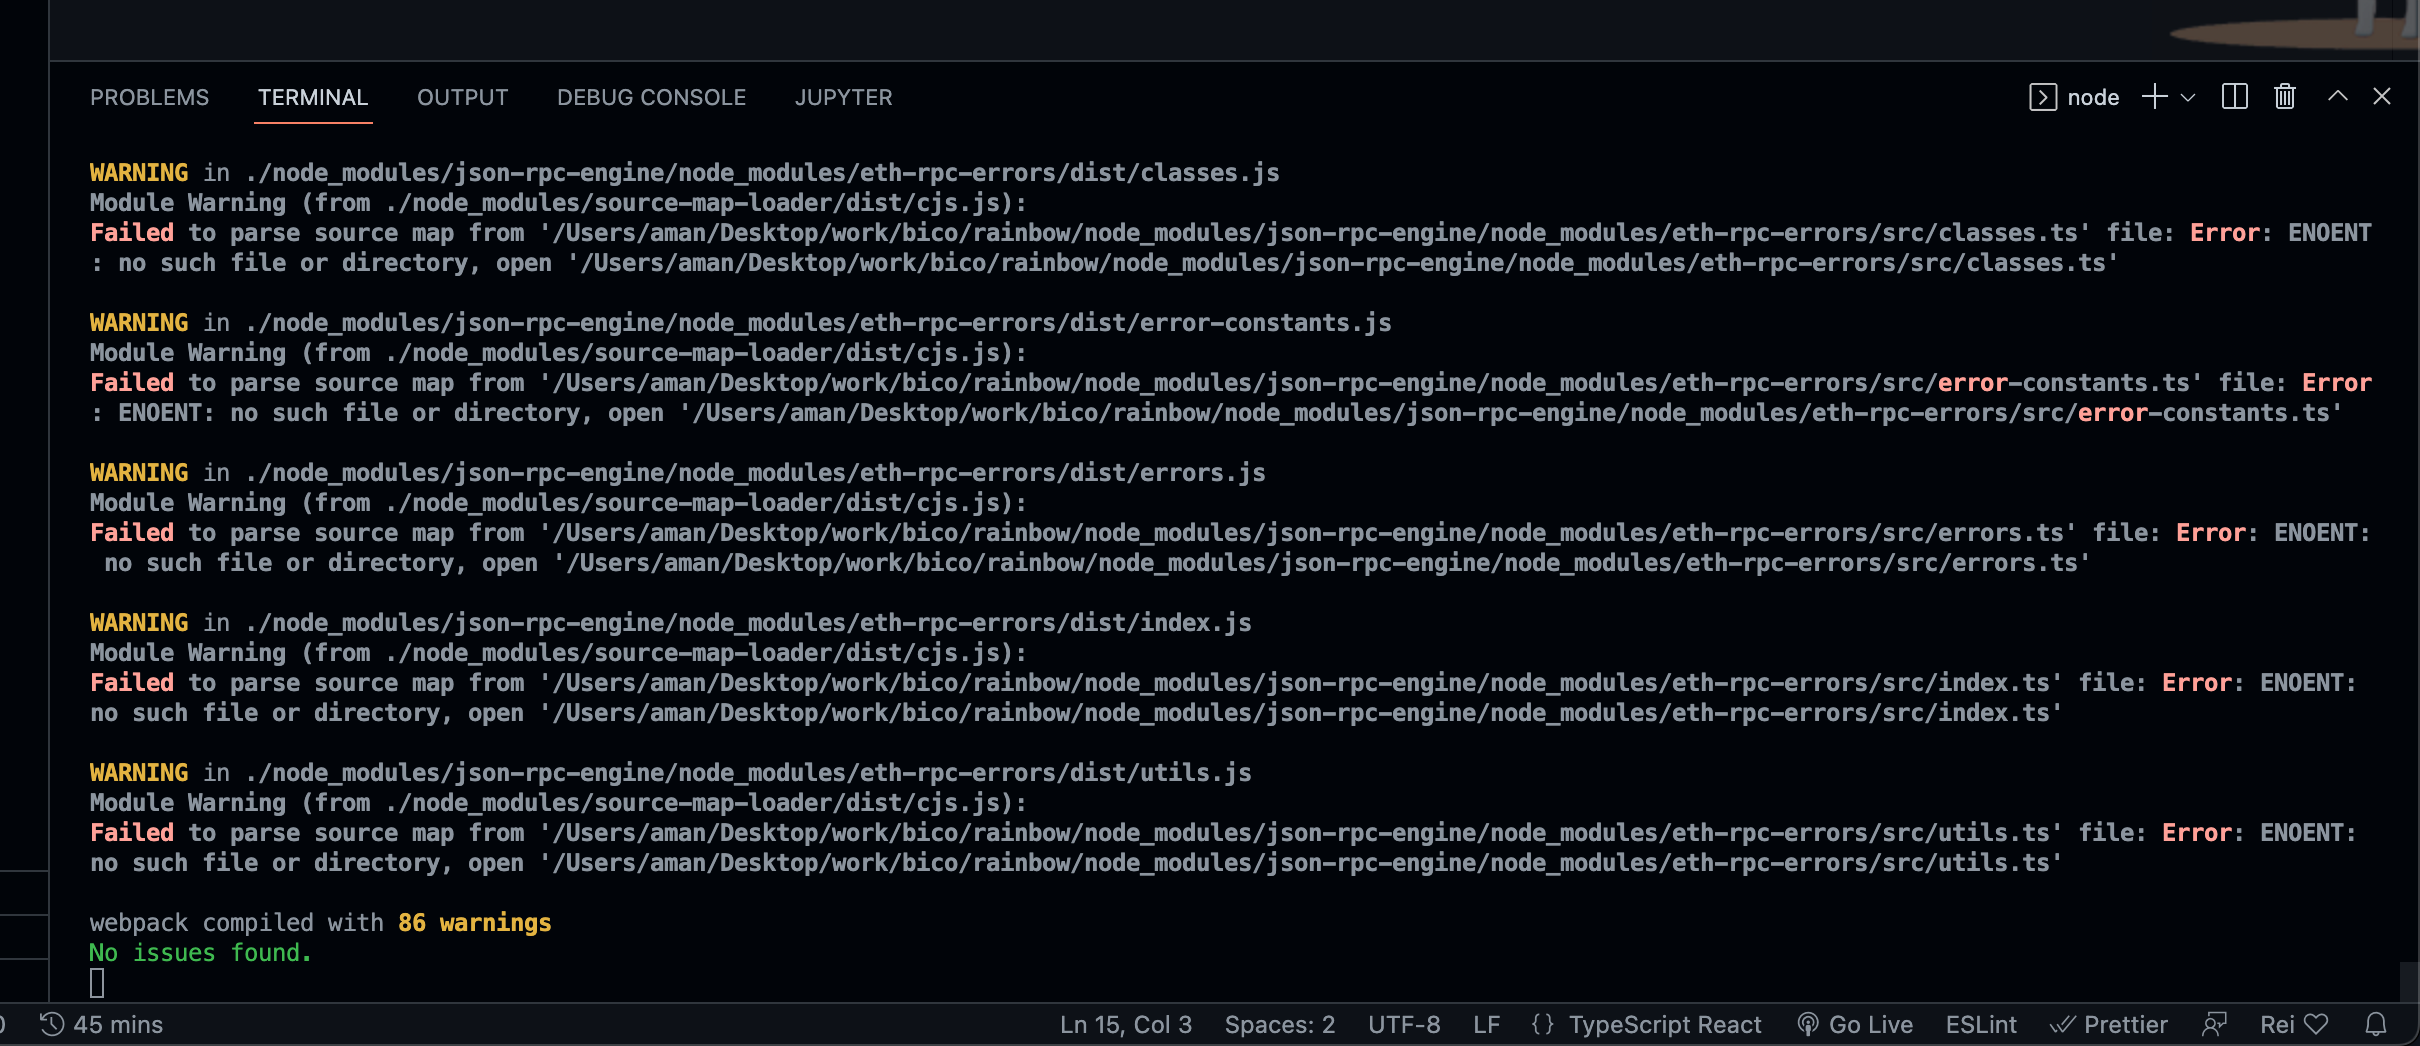Click the Rei heart toggle in status bar
The image size is (2420, 1046).
click(x=2295, y=1024)
